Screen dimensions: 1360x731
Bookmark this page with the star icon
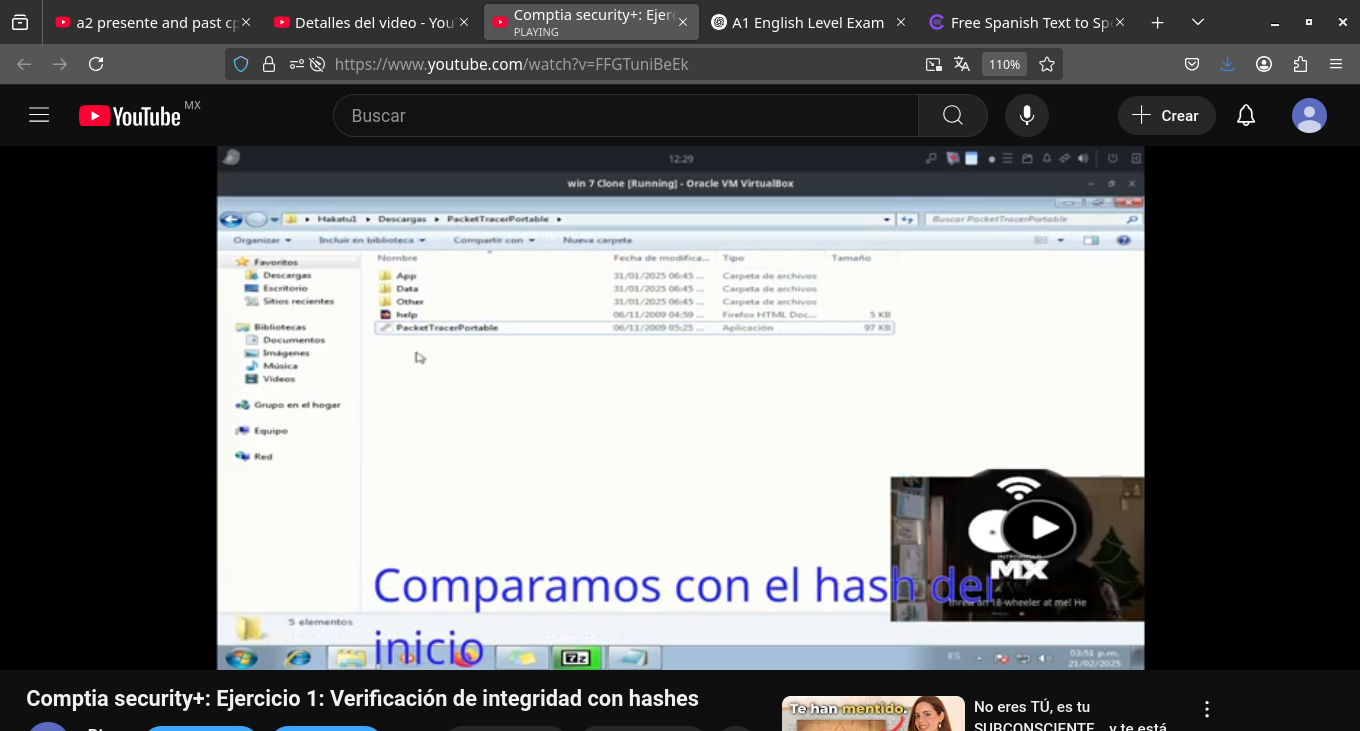(x=1047, y=64)
